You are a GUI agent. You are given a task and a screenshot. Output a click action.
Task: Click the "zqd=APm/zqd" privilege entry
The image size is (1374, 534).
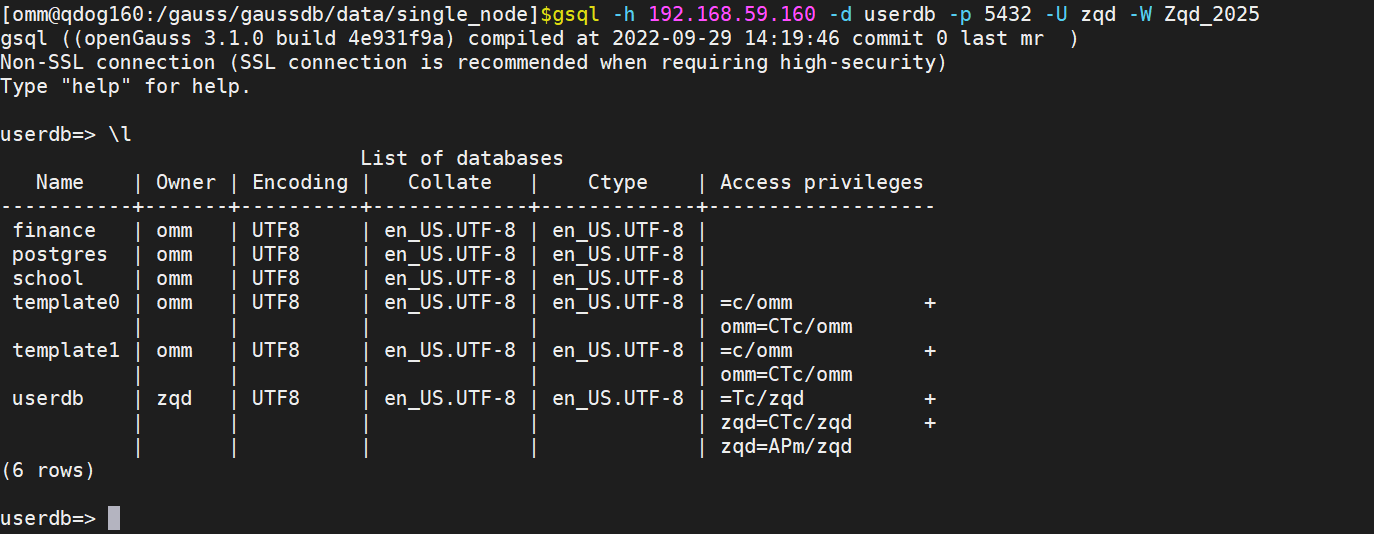tap(786, 446)
